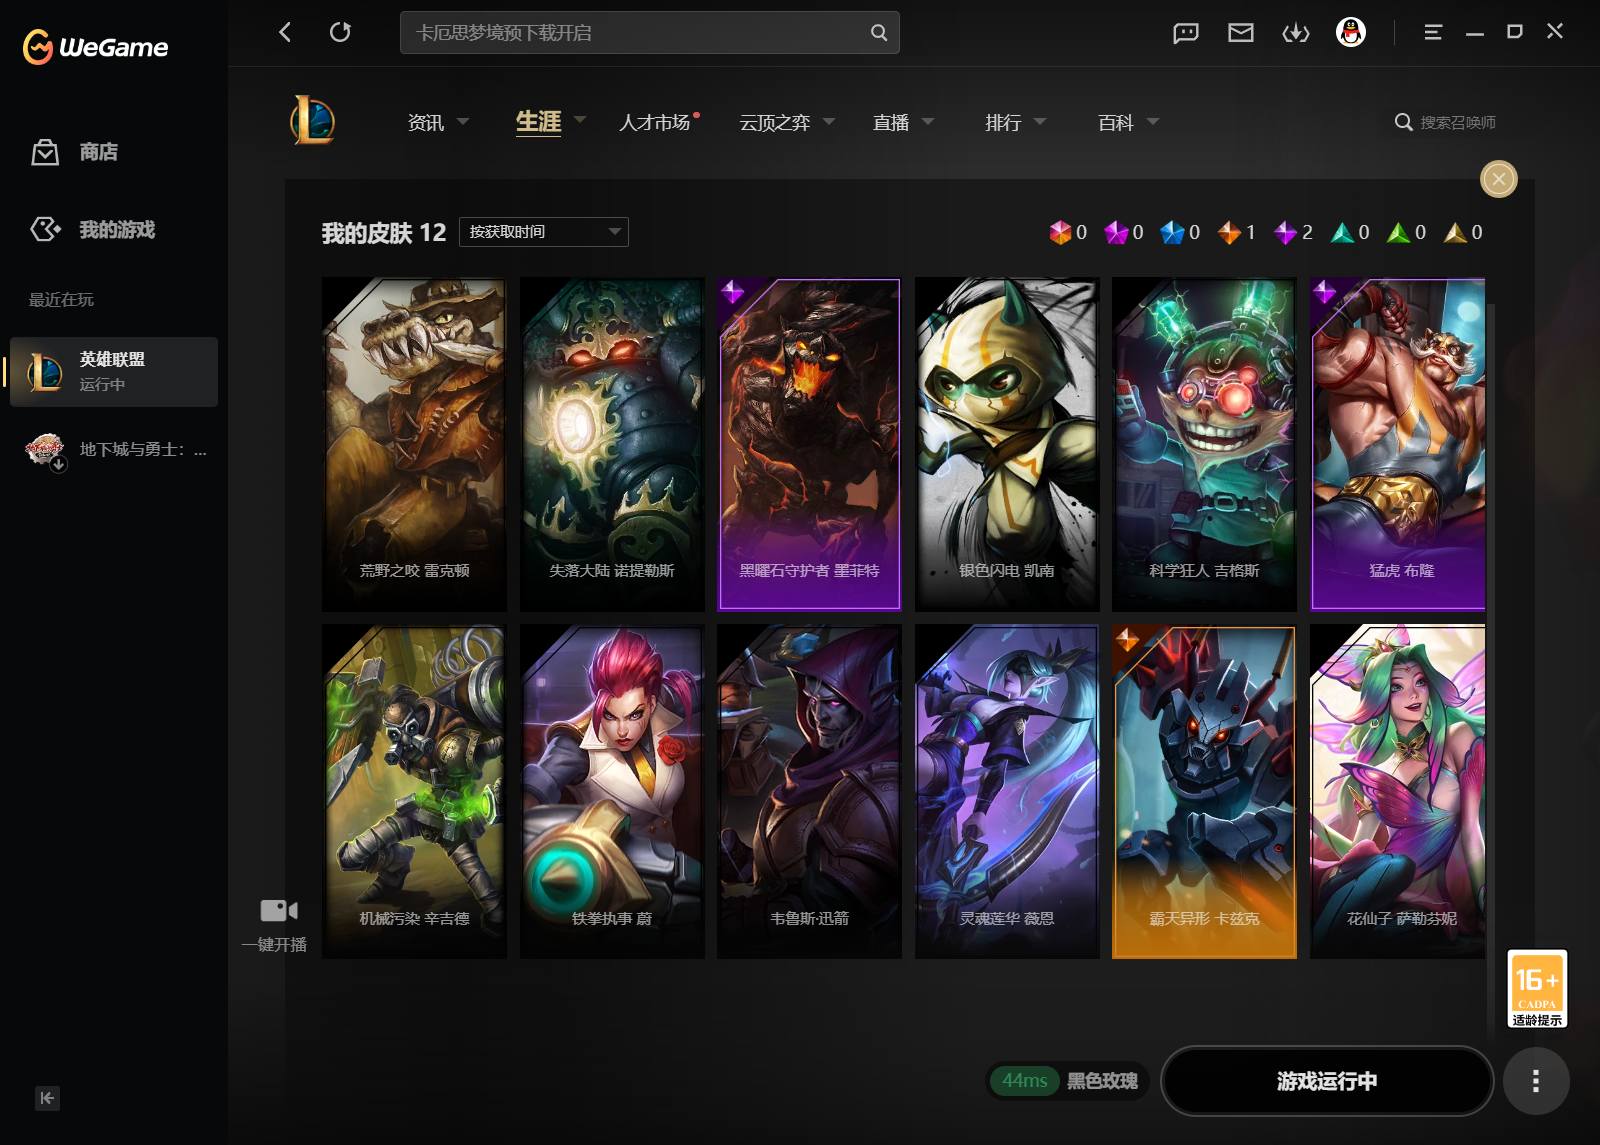Open the 人才市场 tab

pyautogui.click(x=654, y=122)
